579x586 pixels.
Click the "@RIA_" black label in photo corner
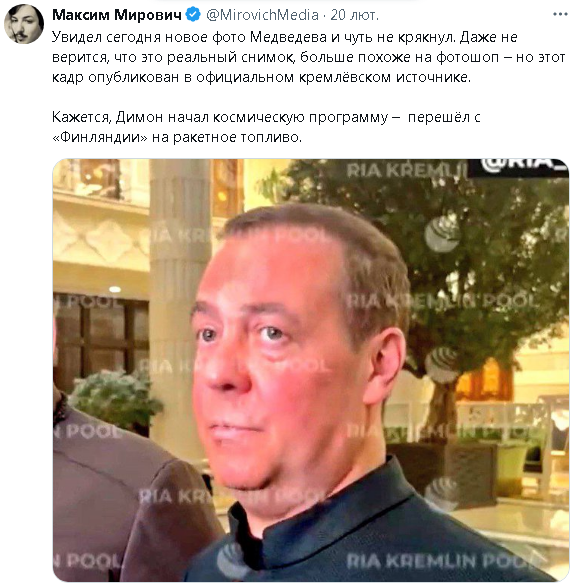point(518,167)
